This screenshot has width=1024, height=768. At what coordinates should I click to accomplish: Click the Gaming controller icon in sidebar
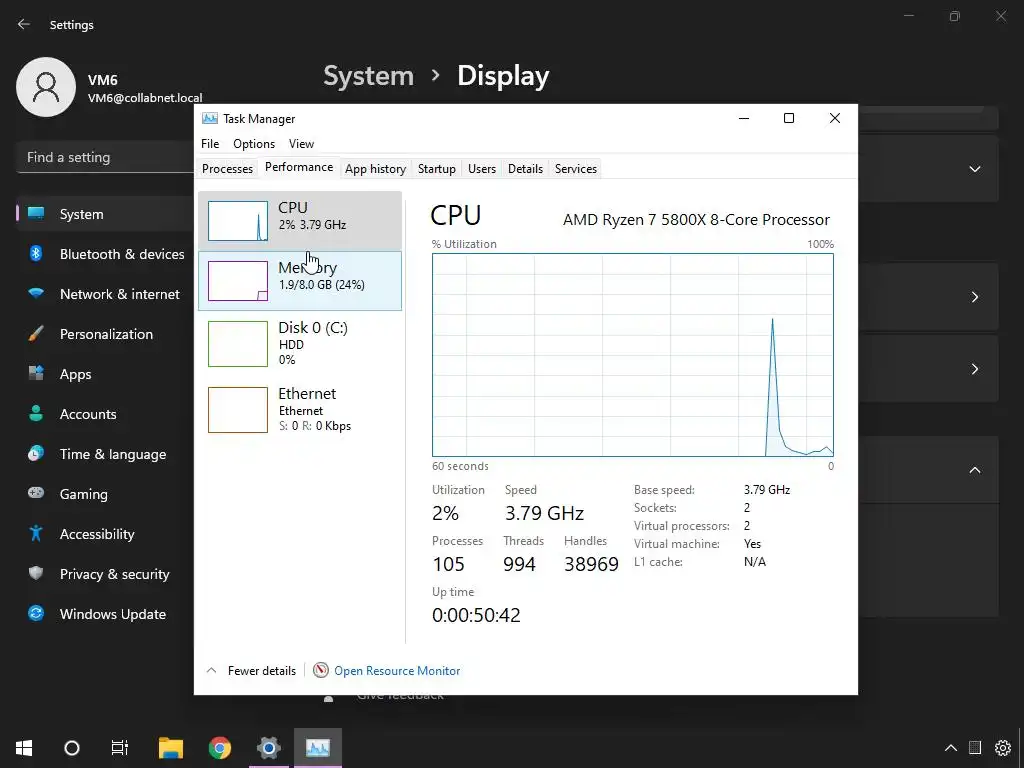36,493
